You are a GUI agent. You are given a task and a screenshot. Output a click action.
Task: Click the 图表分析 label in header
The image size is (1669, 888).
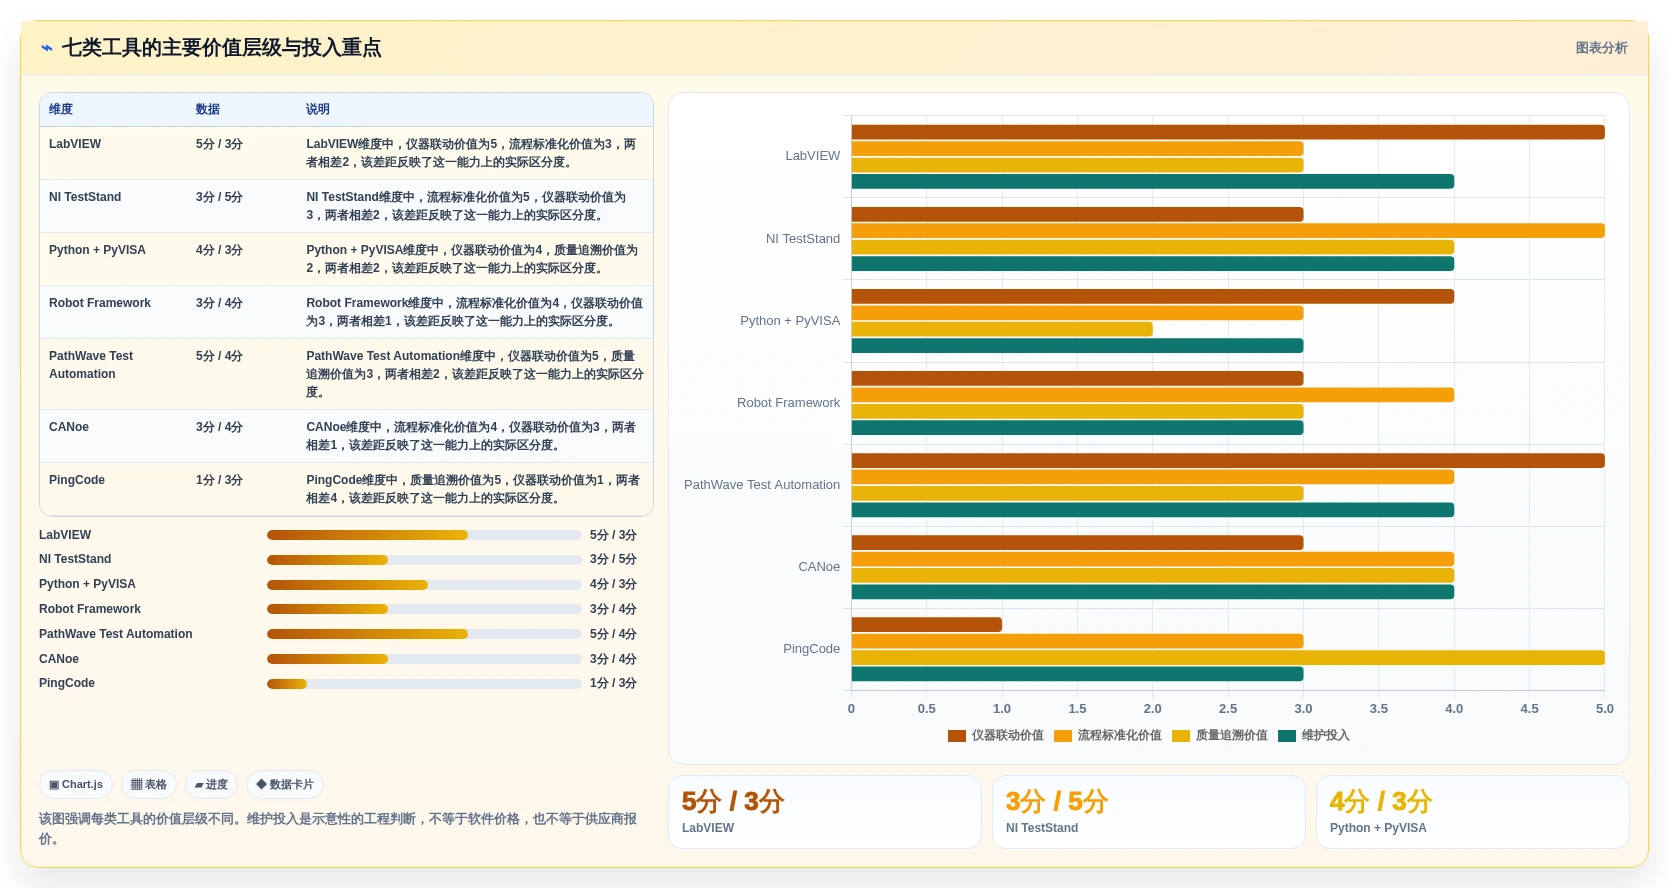coord(1601,48)
